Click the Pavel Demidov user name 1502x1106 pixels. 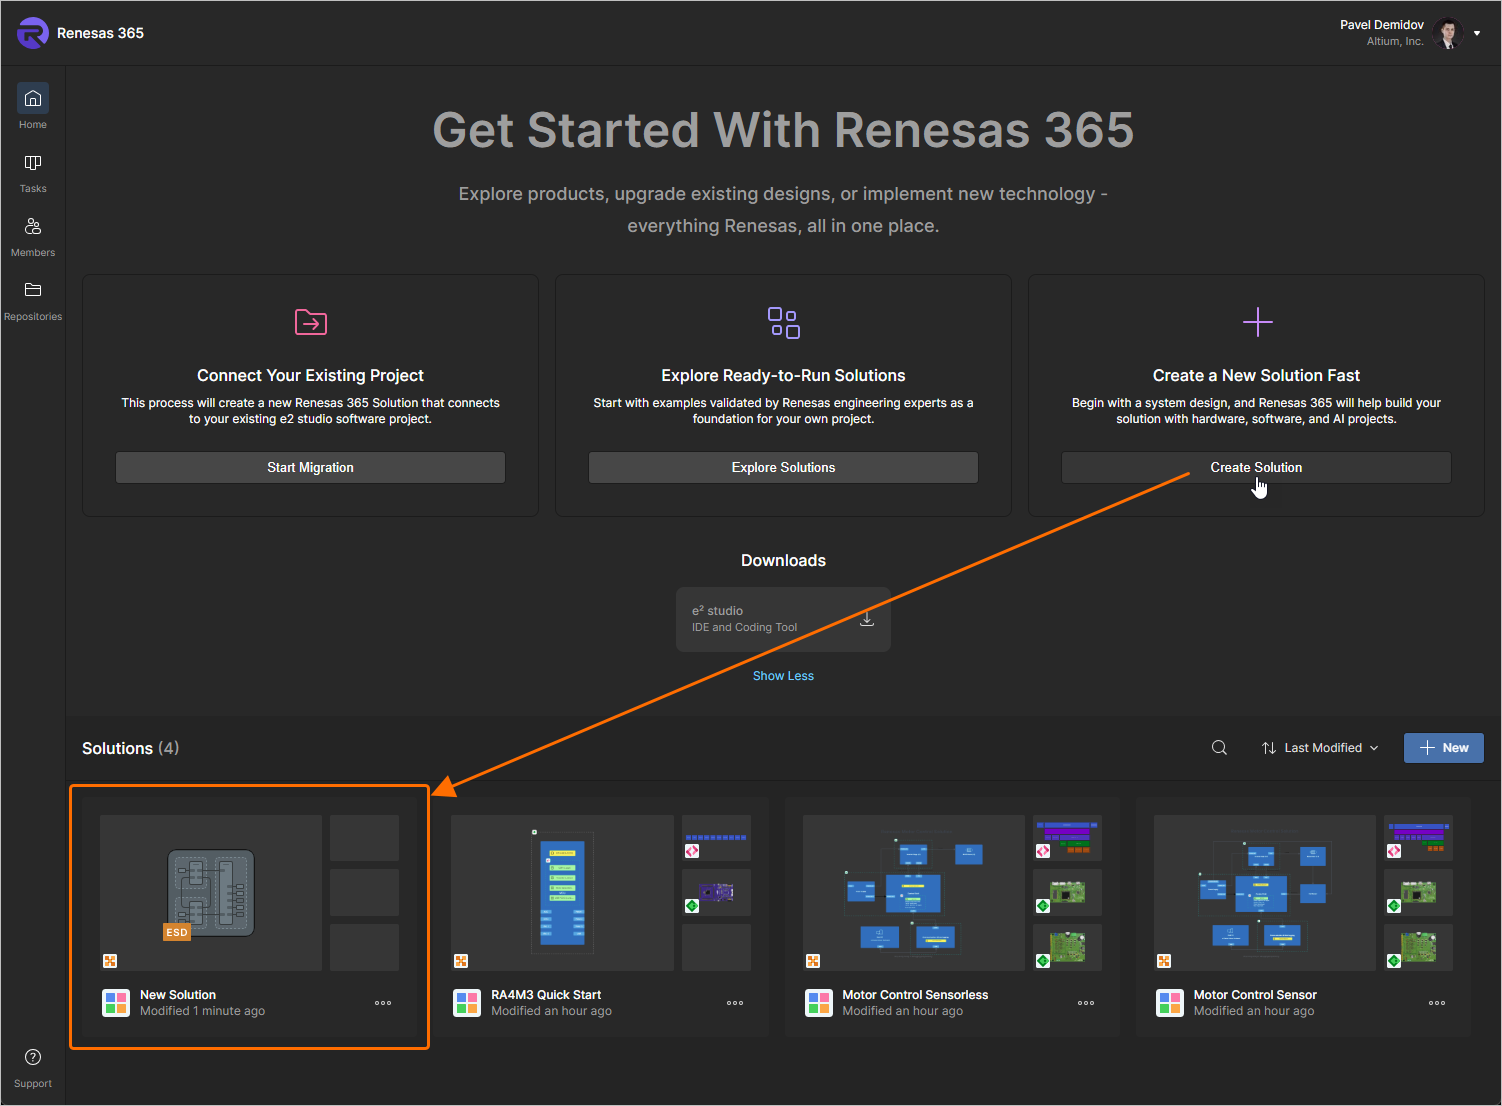coord(1382,25)
